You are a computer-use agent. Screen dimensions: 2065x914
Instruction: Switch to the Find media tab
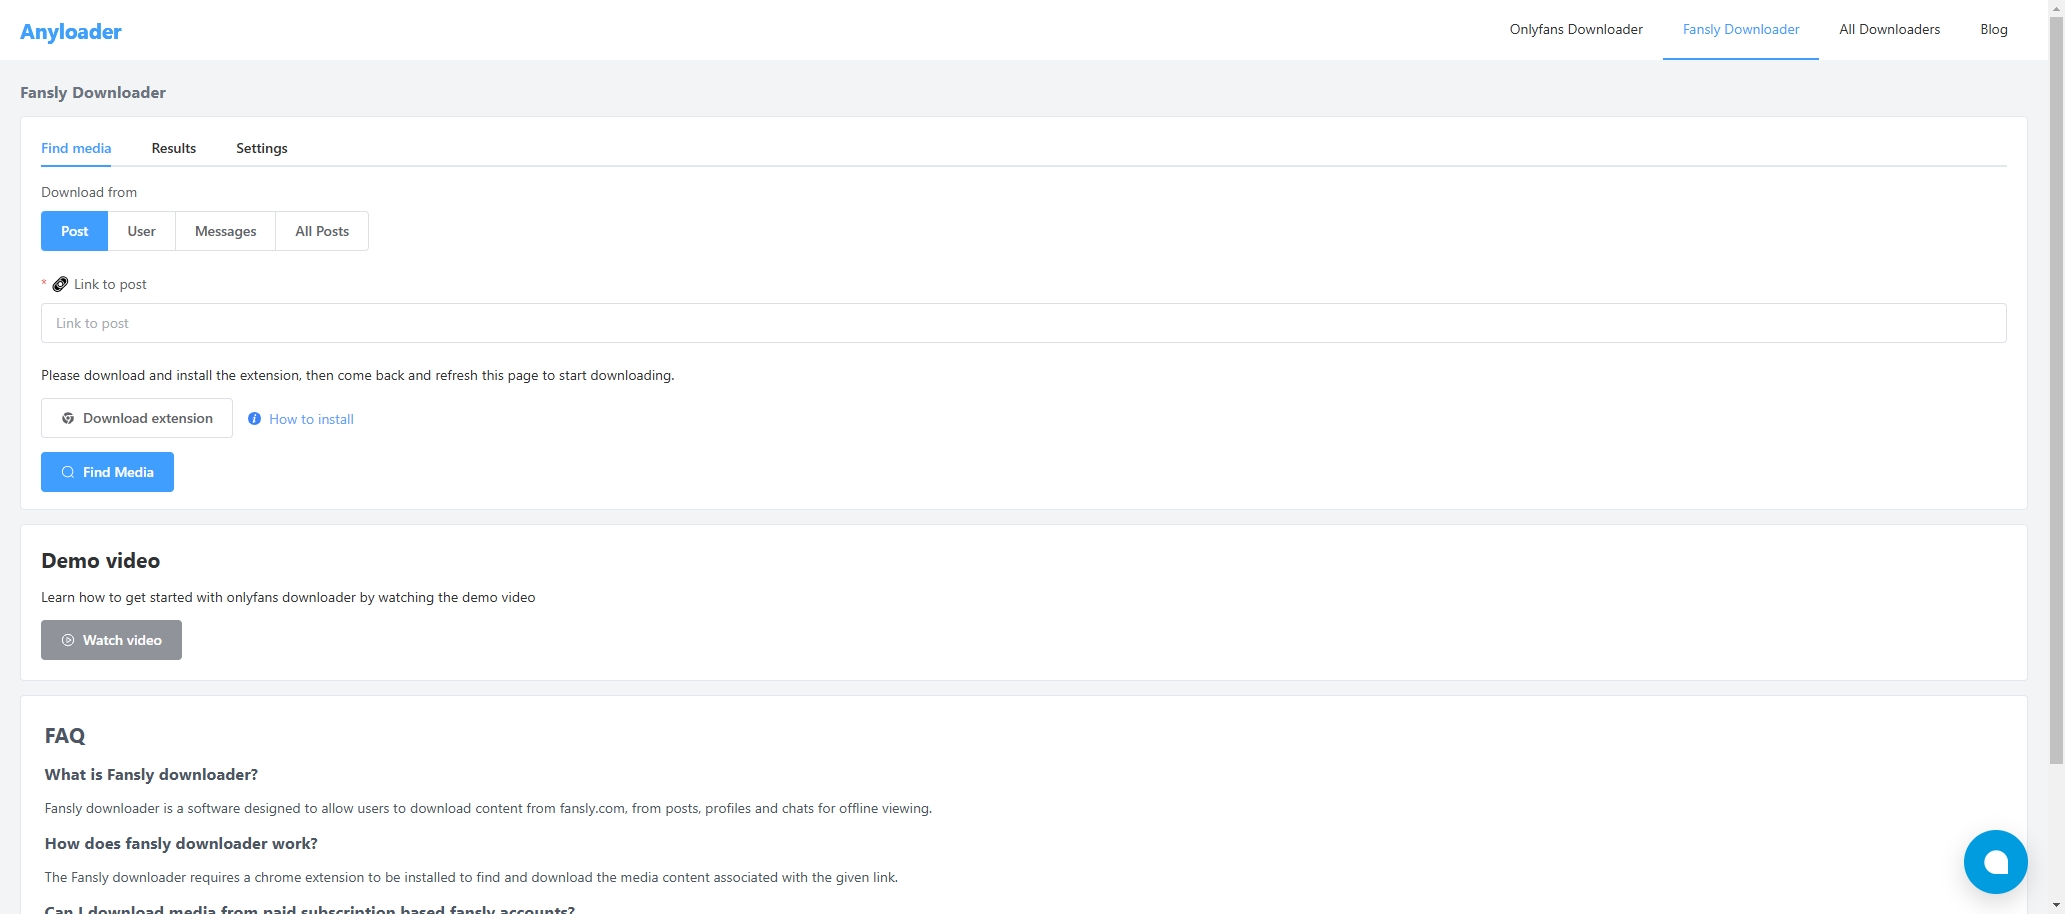pos(76,148)
